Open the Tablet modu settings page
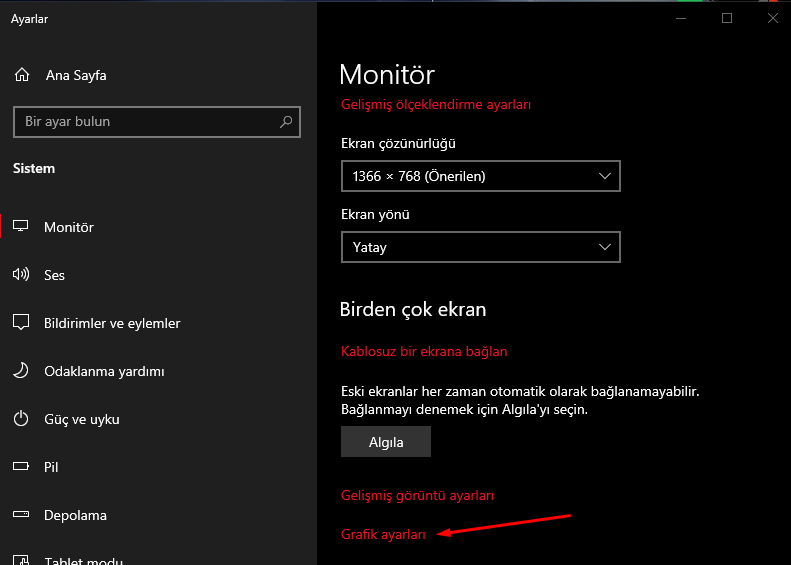This screenshot has height=565, width=791. 83,558
